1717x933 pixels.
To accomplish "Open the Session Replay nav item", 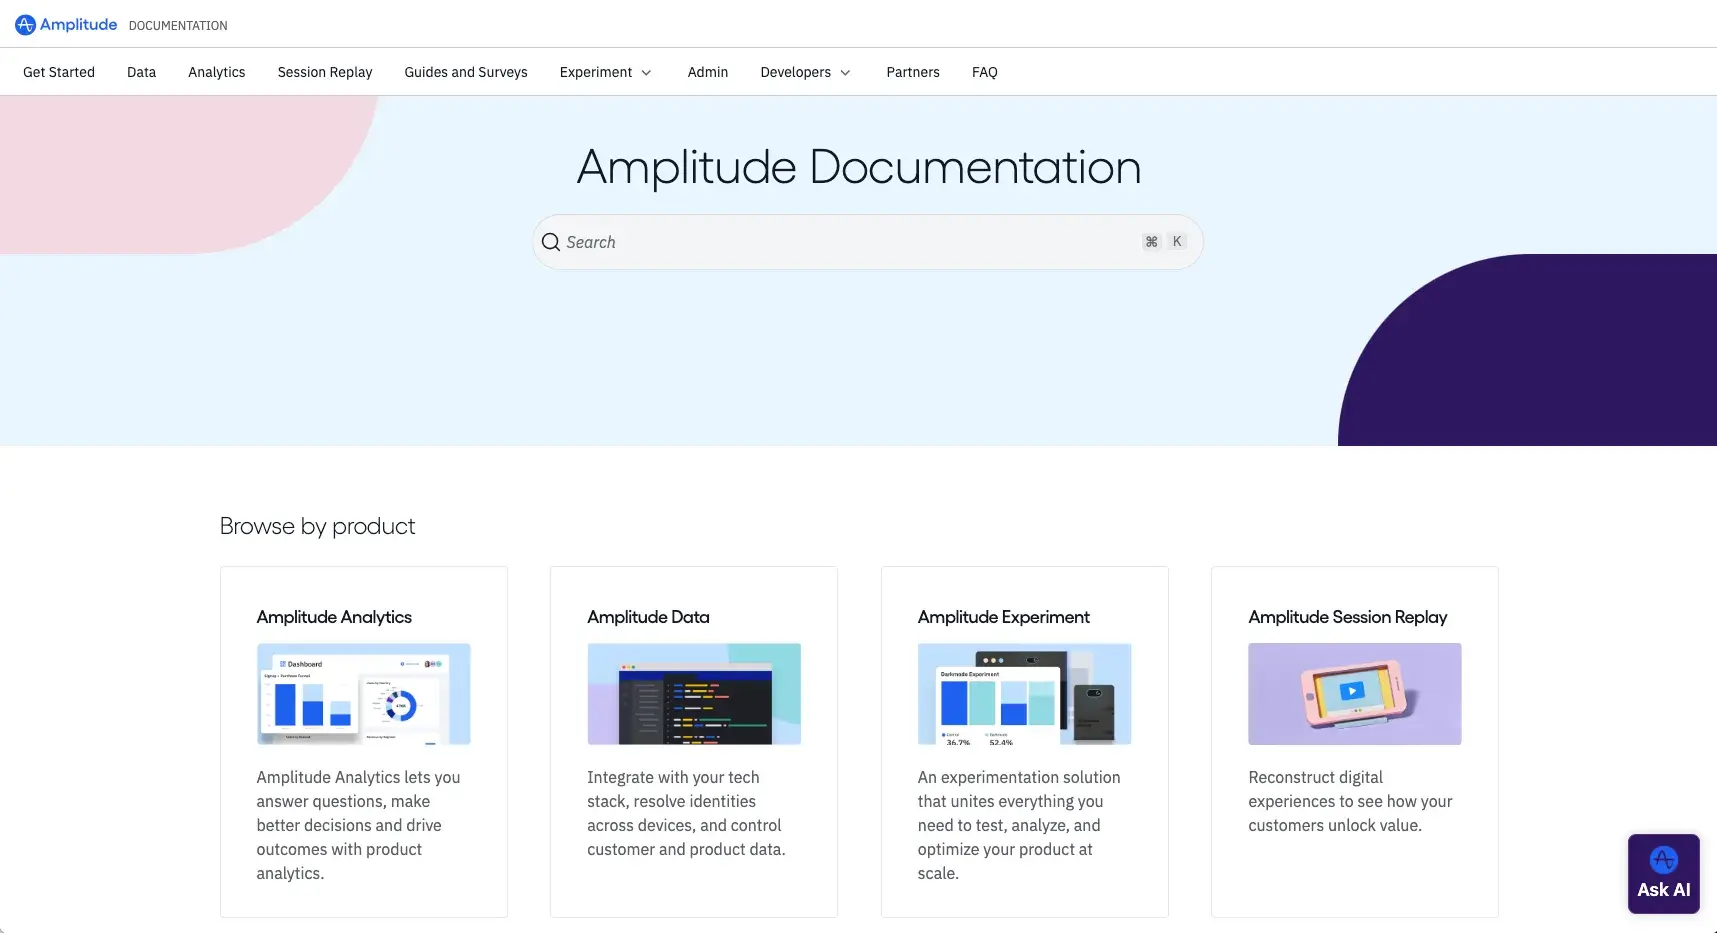I will tap(324, 72).
